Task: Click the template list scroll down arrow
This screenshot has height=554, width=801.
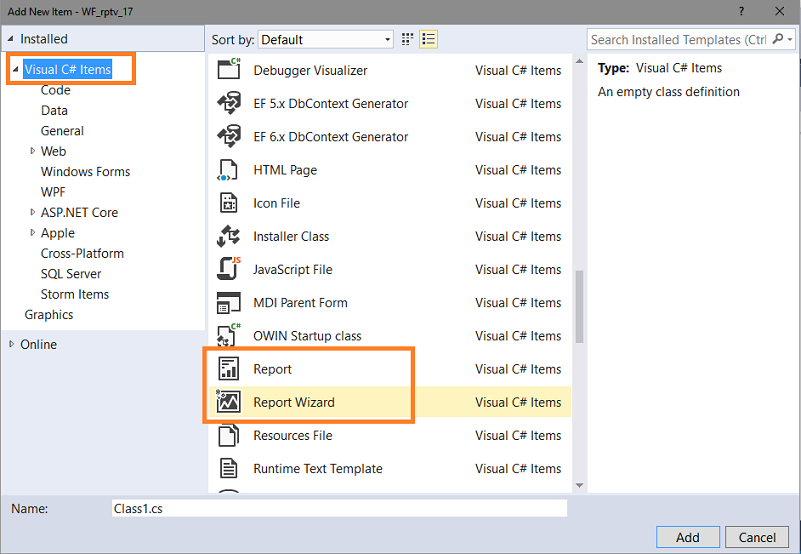Action: [579, 485]
